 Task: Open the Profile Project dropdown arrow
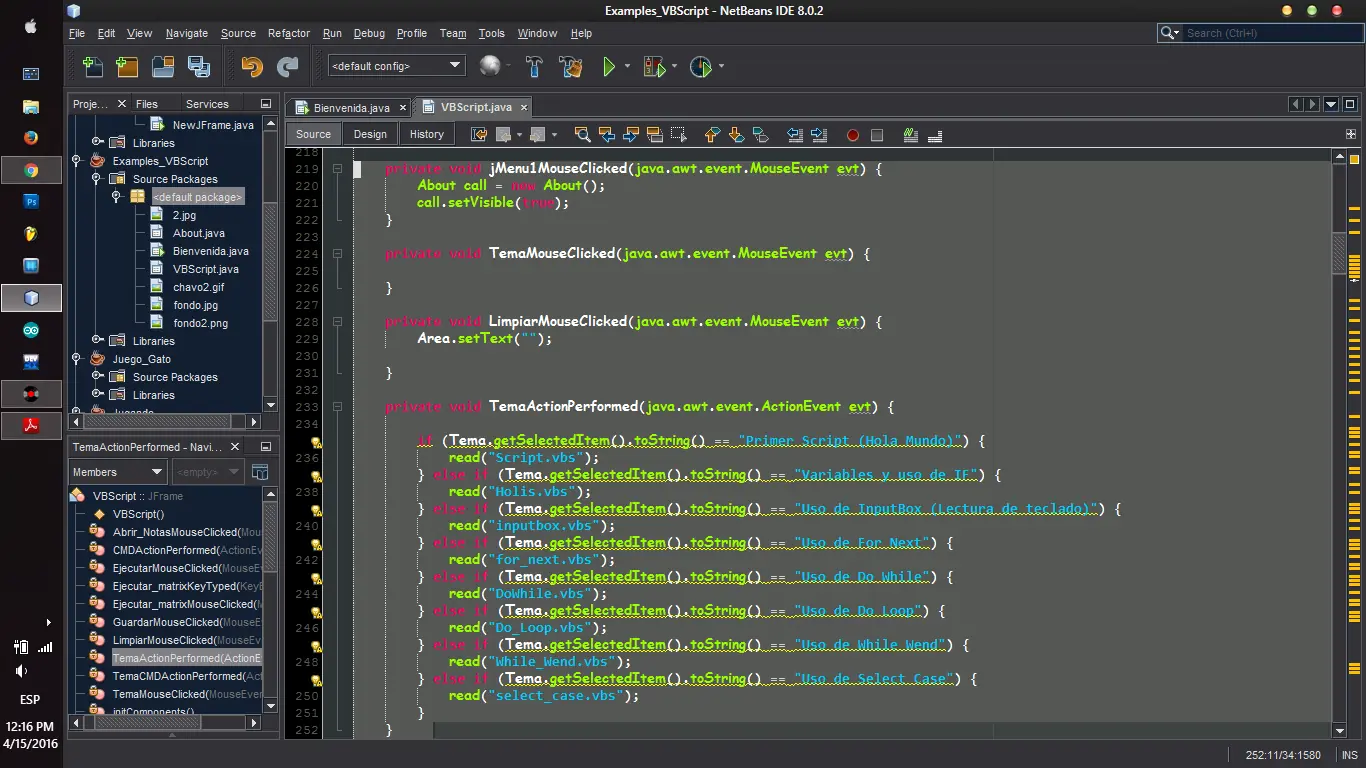(x=721, y=67)
